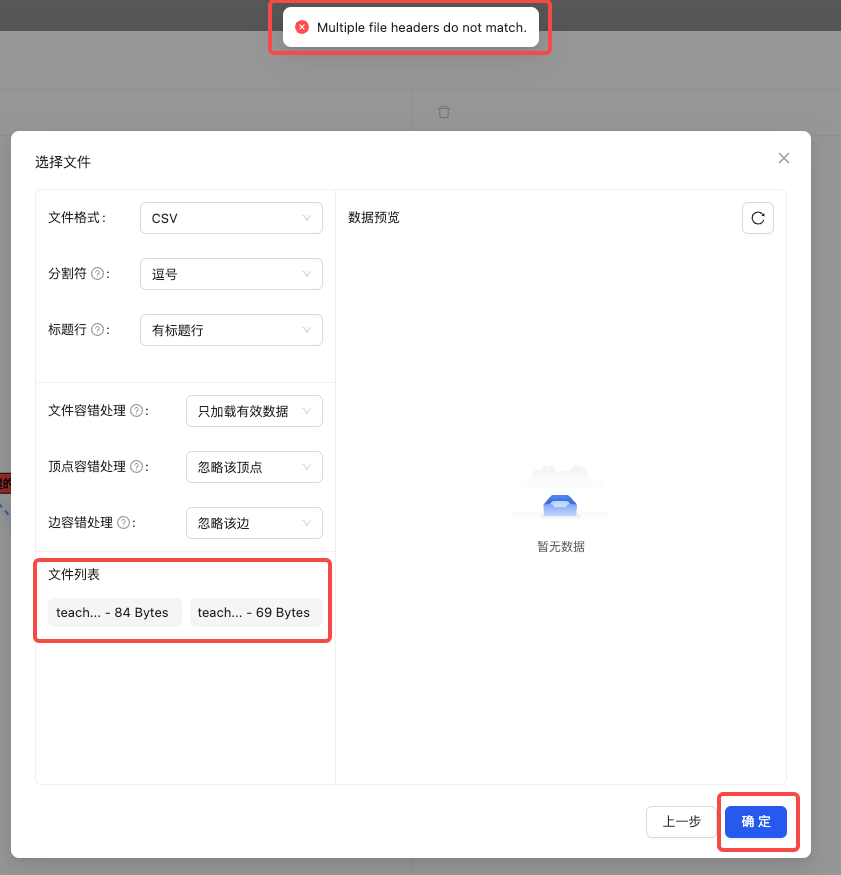Click the 'Multiple file headers do not match.' message
Viewport: 841px width, 875px height.
[422, 27]
